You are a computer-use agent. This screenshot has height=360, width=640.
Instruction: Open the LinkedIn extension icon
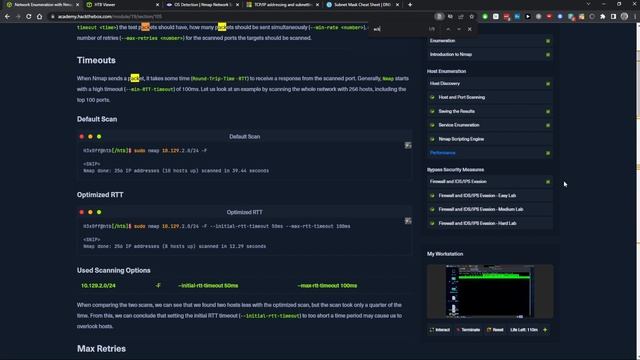[x=517, y=17]
